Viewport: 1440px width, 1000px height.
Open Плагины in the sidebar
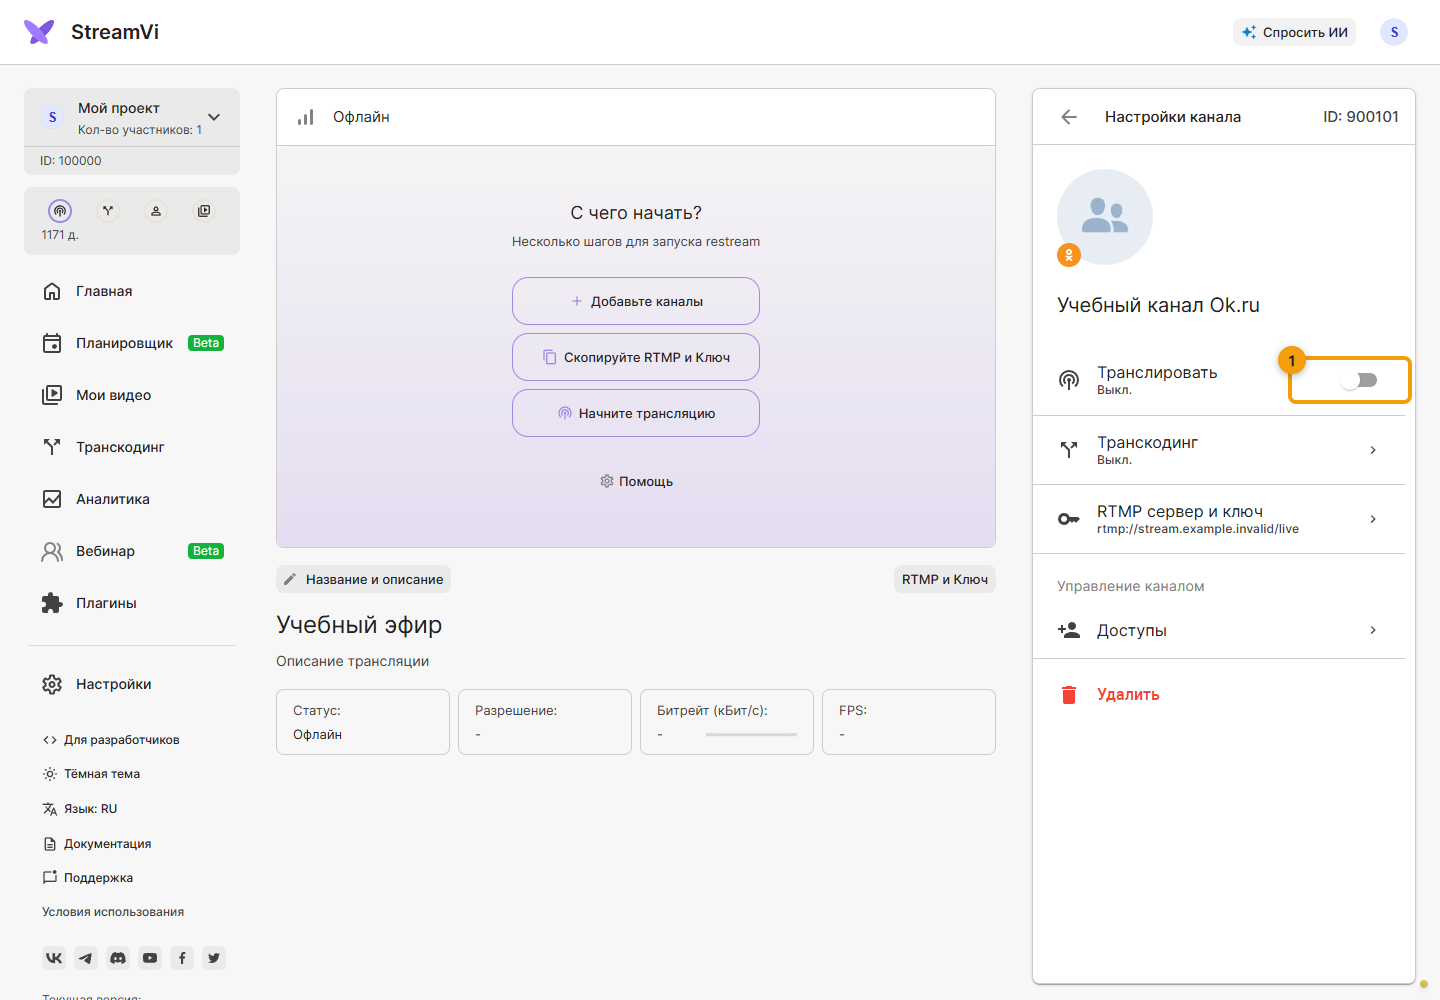point(132,603)
